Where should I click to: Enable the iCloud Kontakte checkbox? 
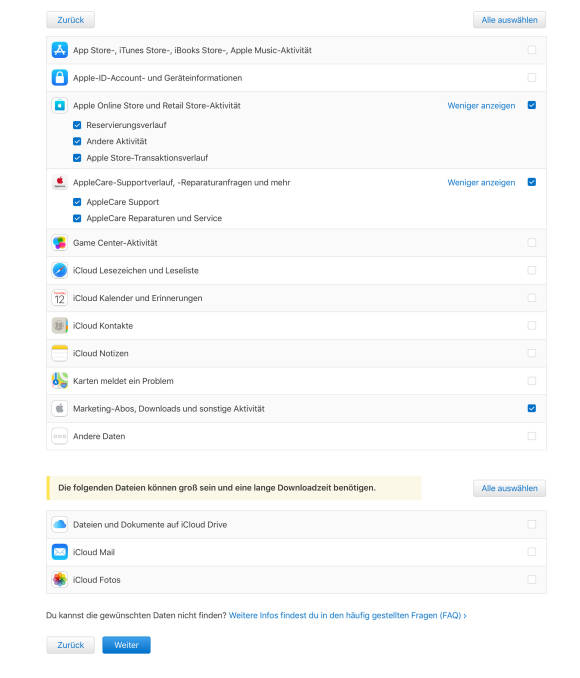point(532,326)
